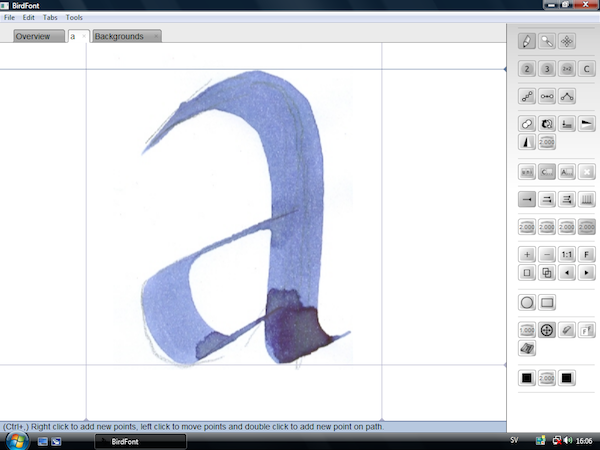The height and width of the screenshot is (450, 600).
Task: Select the circle shape tool
Action: [x=527, y=302]
